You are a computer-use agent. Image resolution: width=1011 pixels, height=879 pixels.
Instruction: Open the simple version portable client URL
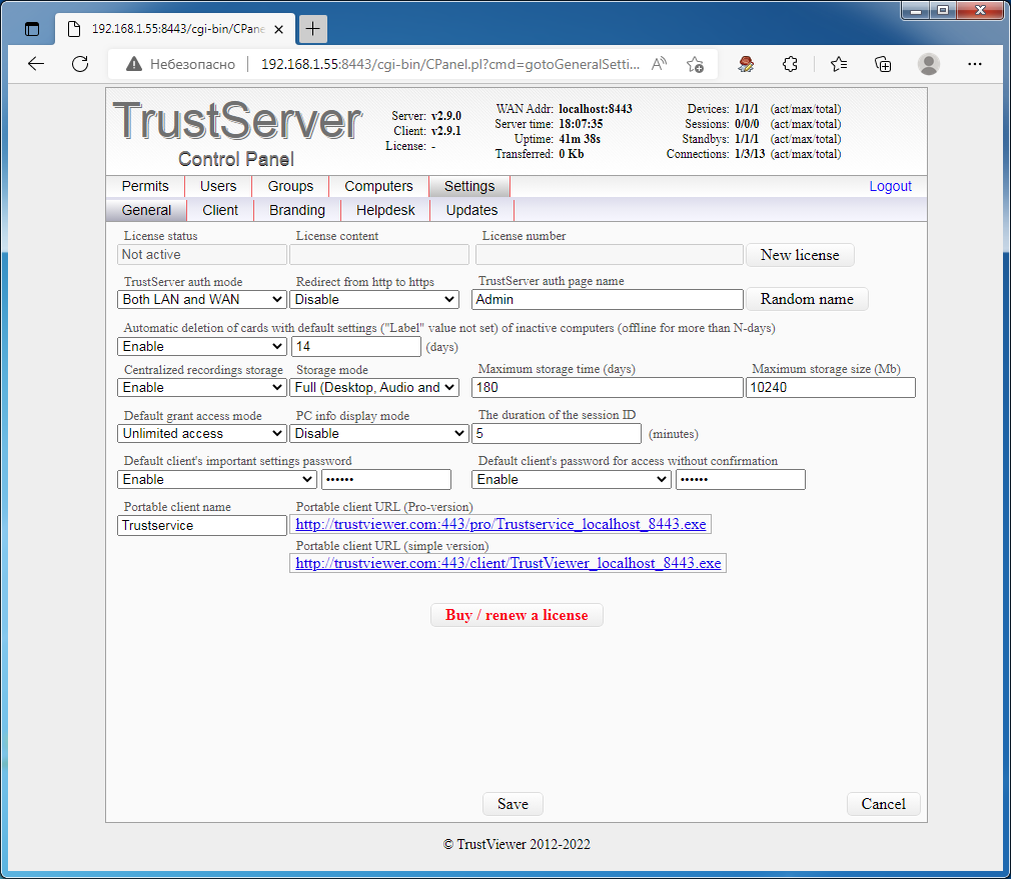[x=508, y=563]
